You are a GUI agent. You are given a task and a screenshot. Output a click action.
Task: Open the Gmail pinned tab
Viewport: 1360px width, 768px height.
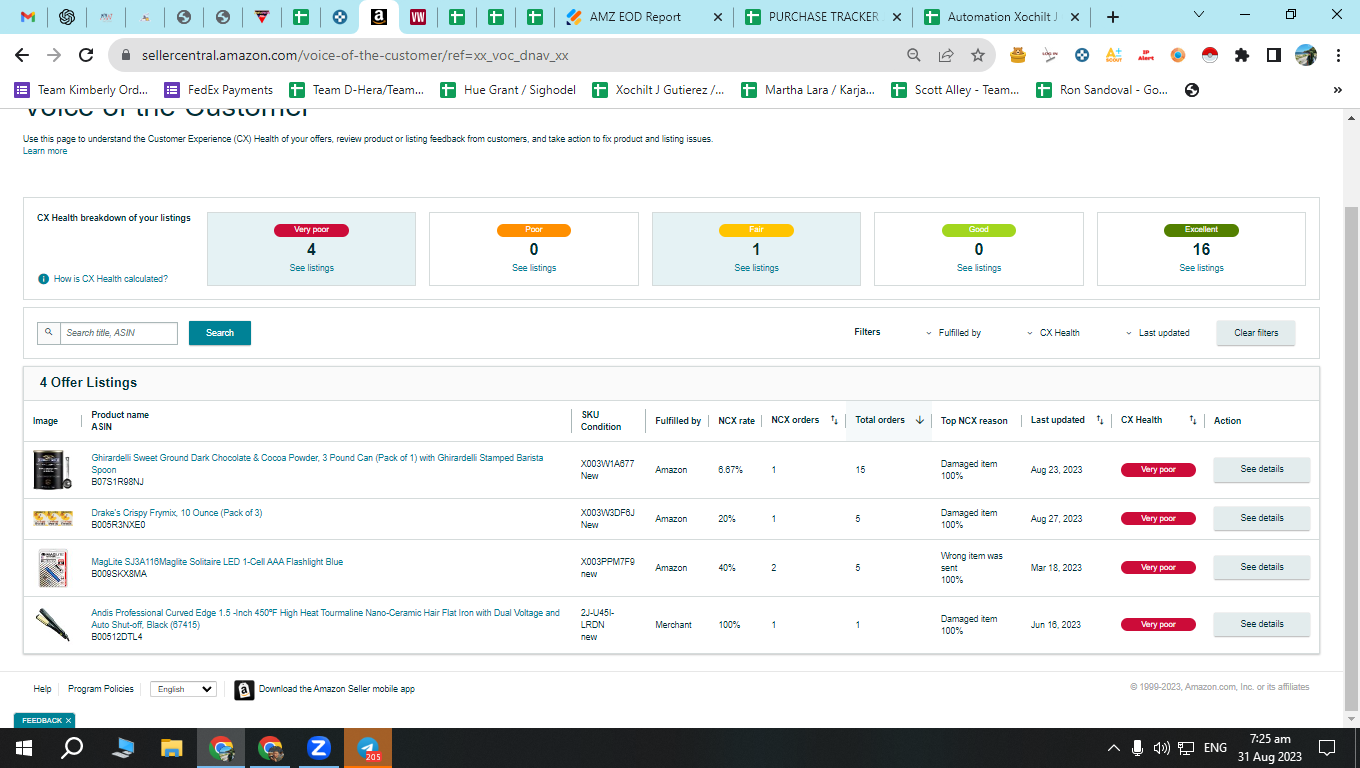(x=28, y=17)
